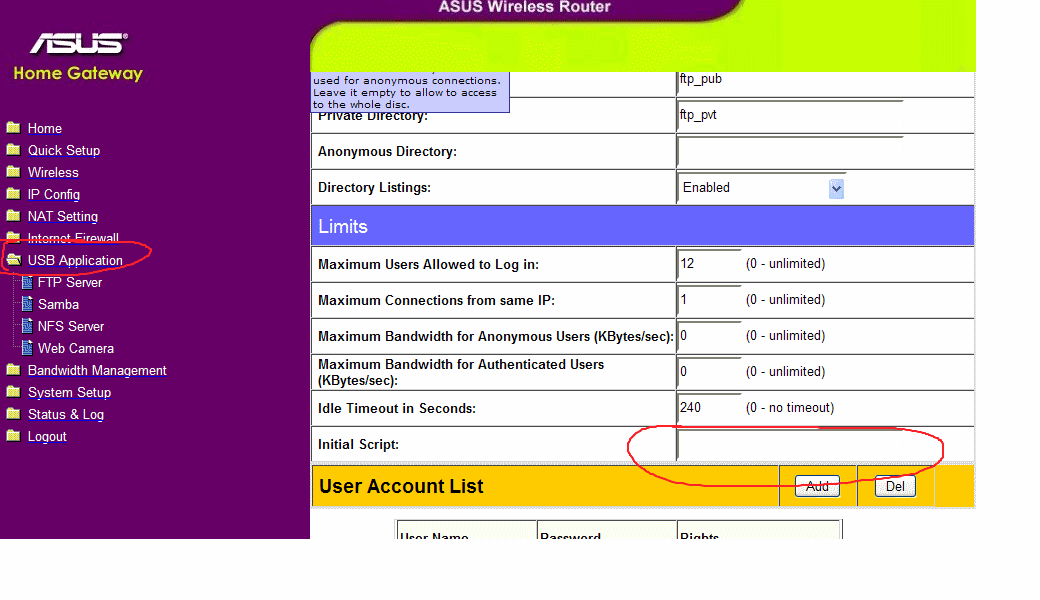Image resolution: width=1040 pixels, height=600 pixels.
Task: Open the Directory Listings dropdown
Action: click(761, 188)
